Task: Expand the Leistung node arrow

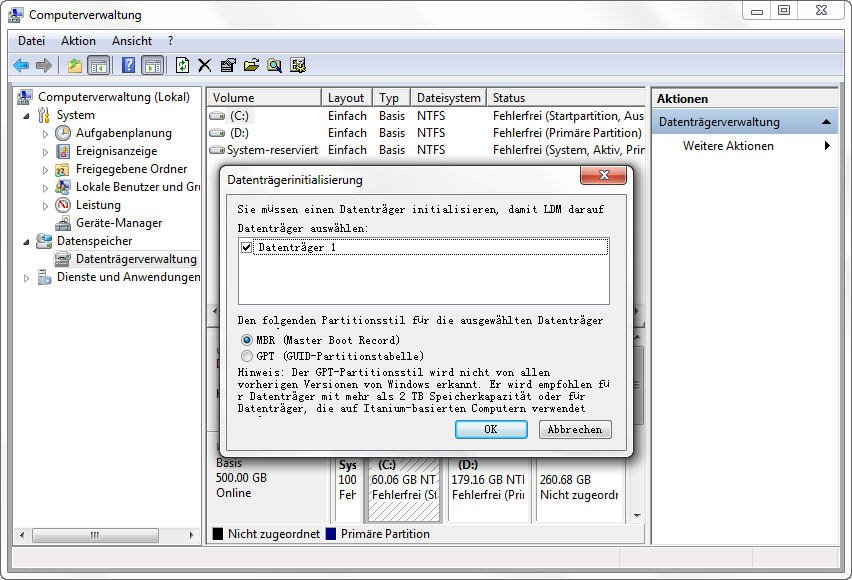Action: (45, 206)
